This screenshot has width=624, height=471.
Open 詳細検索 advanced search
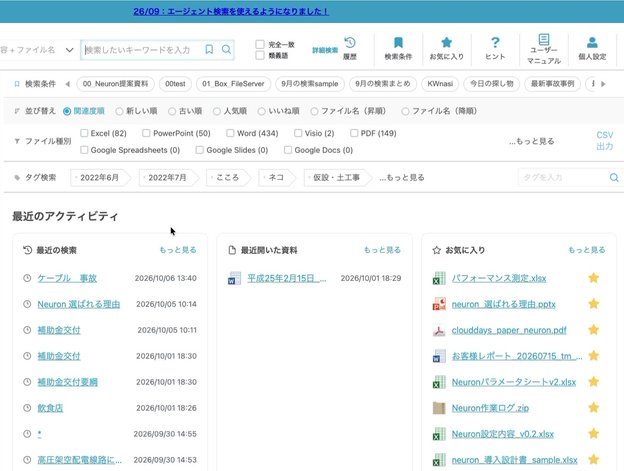325,50
